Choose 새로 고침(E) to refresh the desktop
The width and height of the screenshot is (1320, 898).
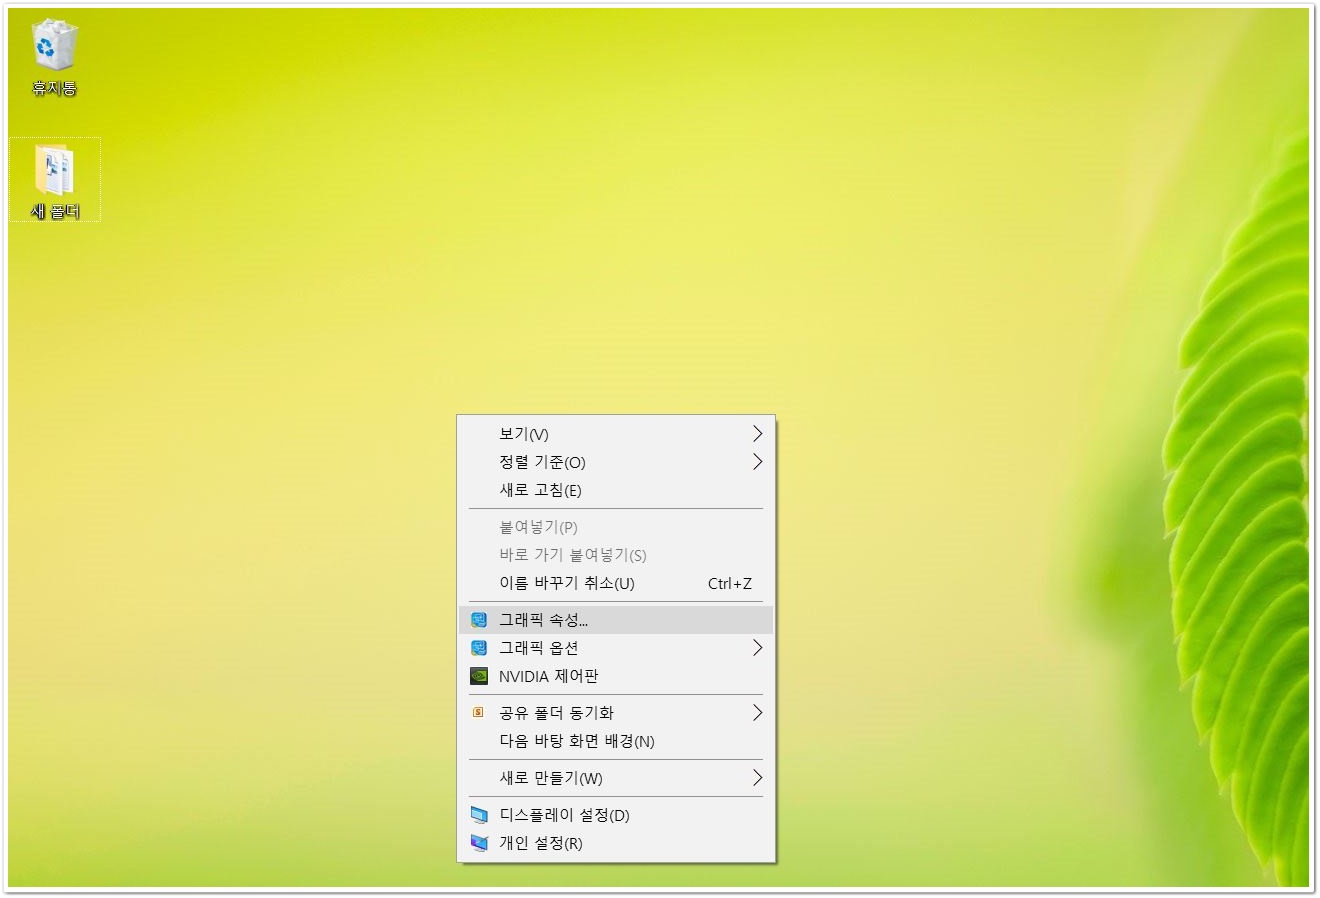pos(616,490)
